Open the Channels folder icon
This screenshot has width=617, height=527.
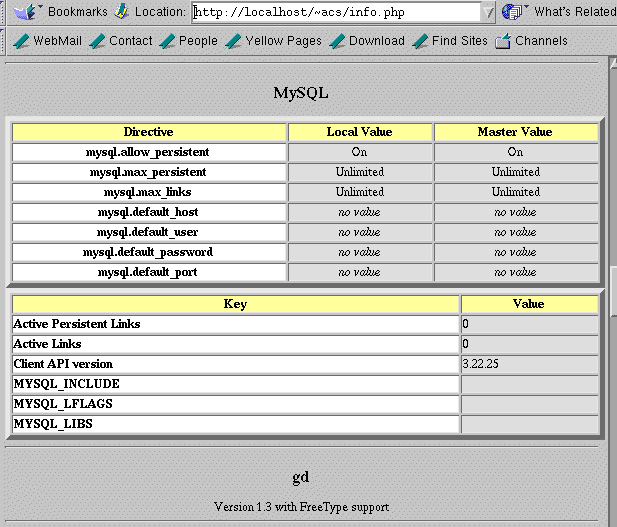[x=503, y=41]
